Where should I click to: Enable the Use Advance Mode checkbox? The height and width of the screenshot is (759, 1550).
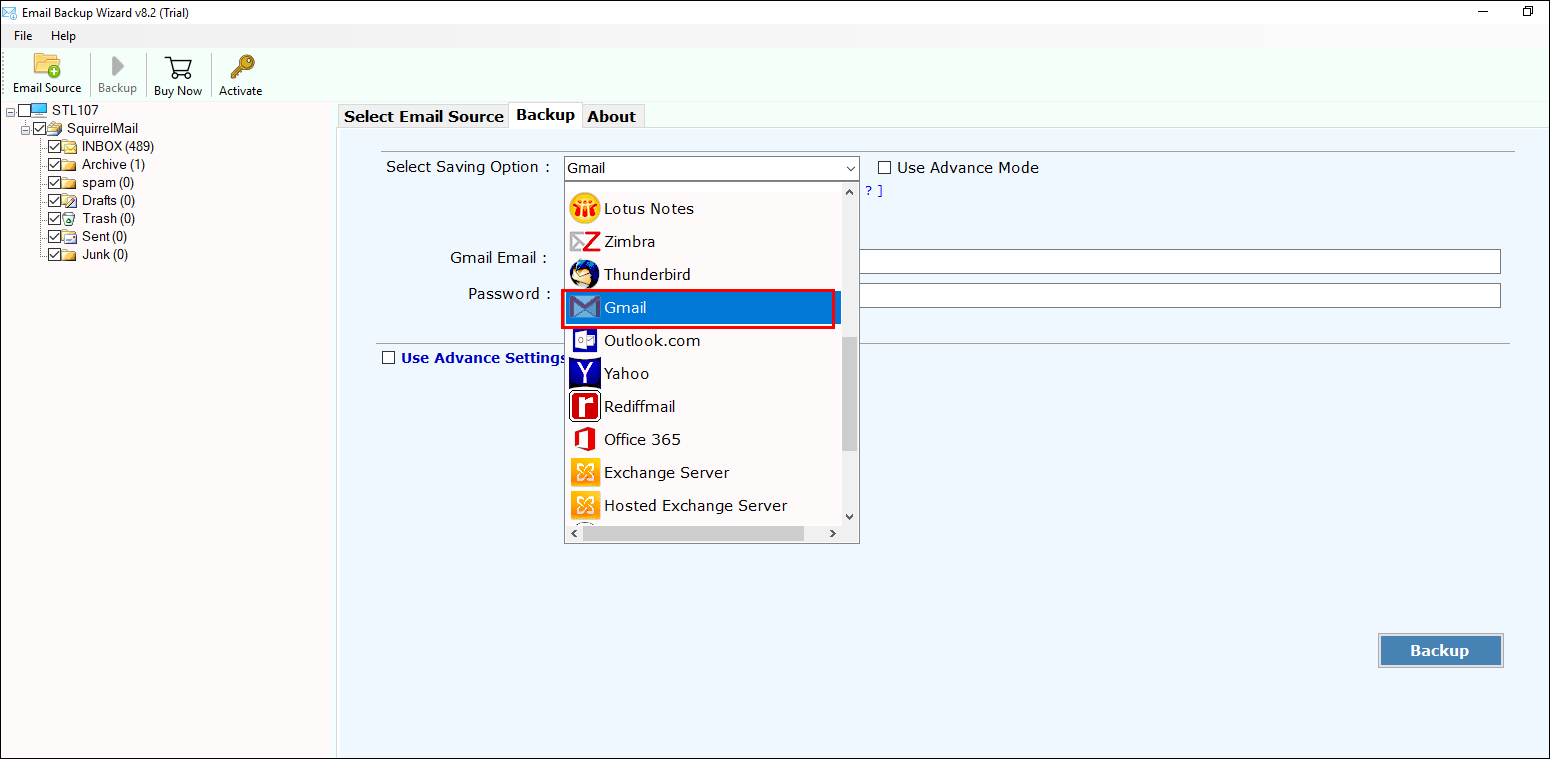tap(884, 168)
